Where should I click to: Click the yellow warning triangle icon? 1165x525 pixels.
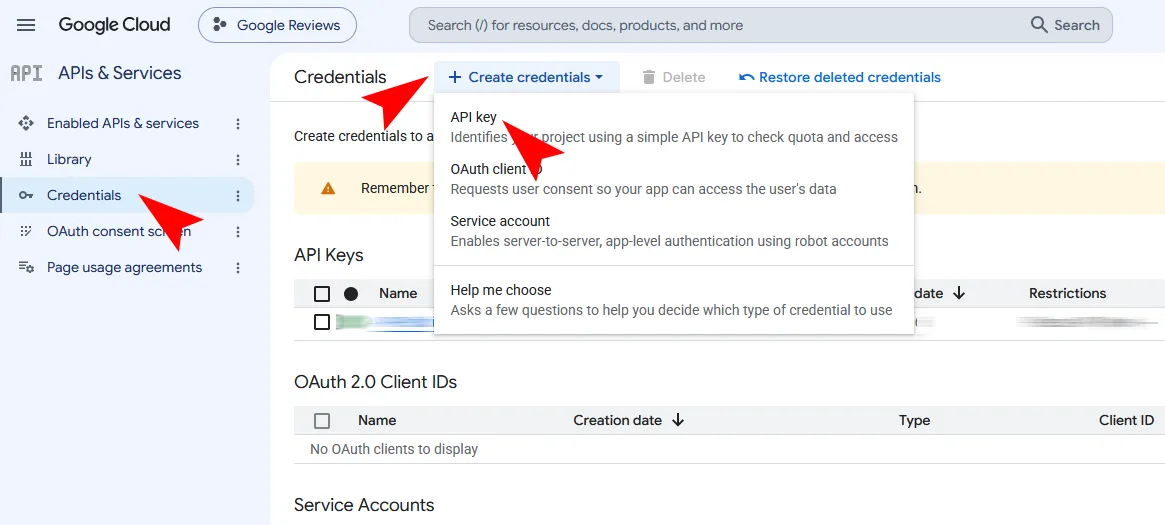[328, 189]
